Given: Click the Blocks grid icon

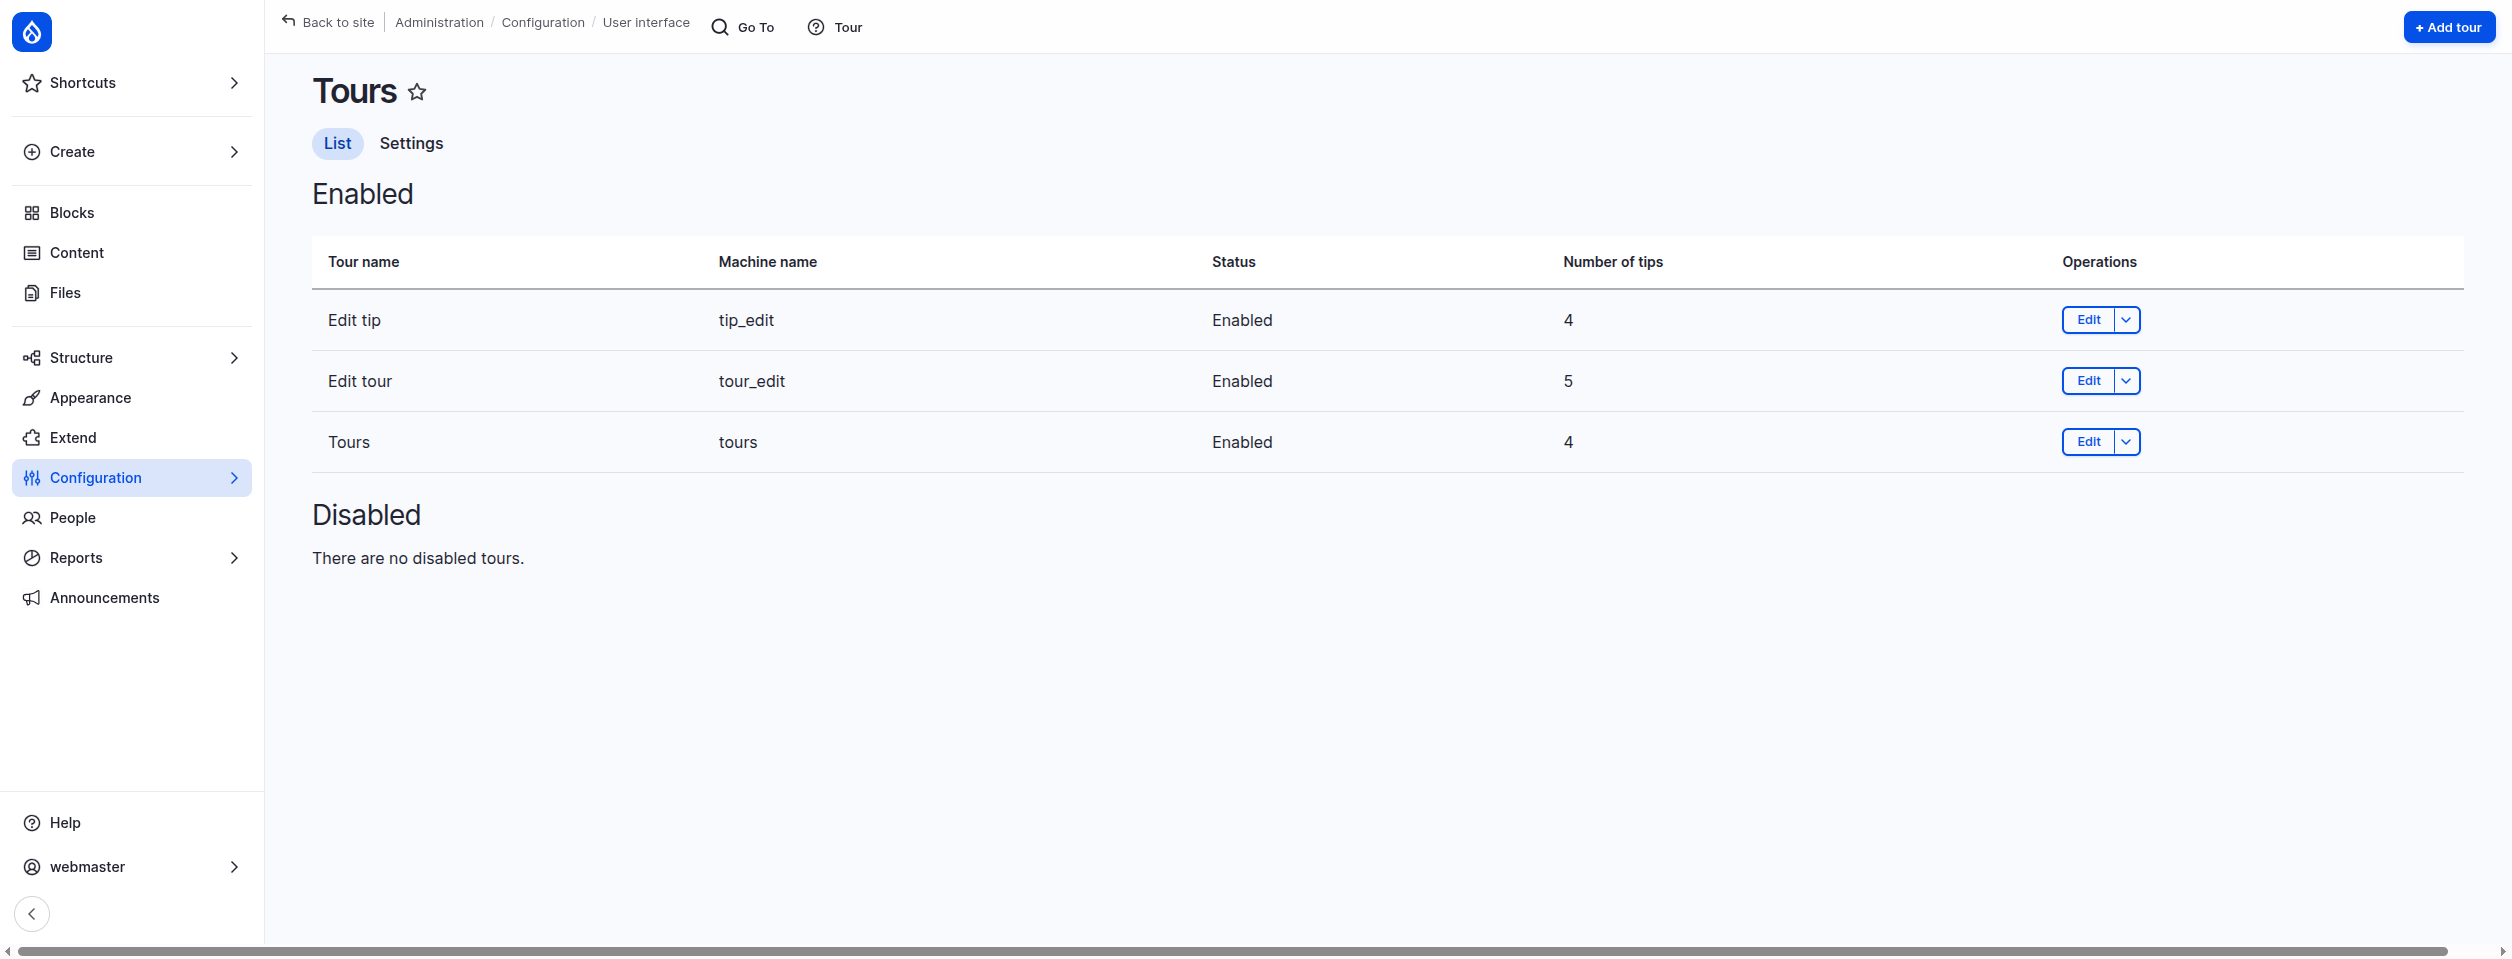Looking at the screenshot, I should pyautogui.click(x=32, y=213).
